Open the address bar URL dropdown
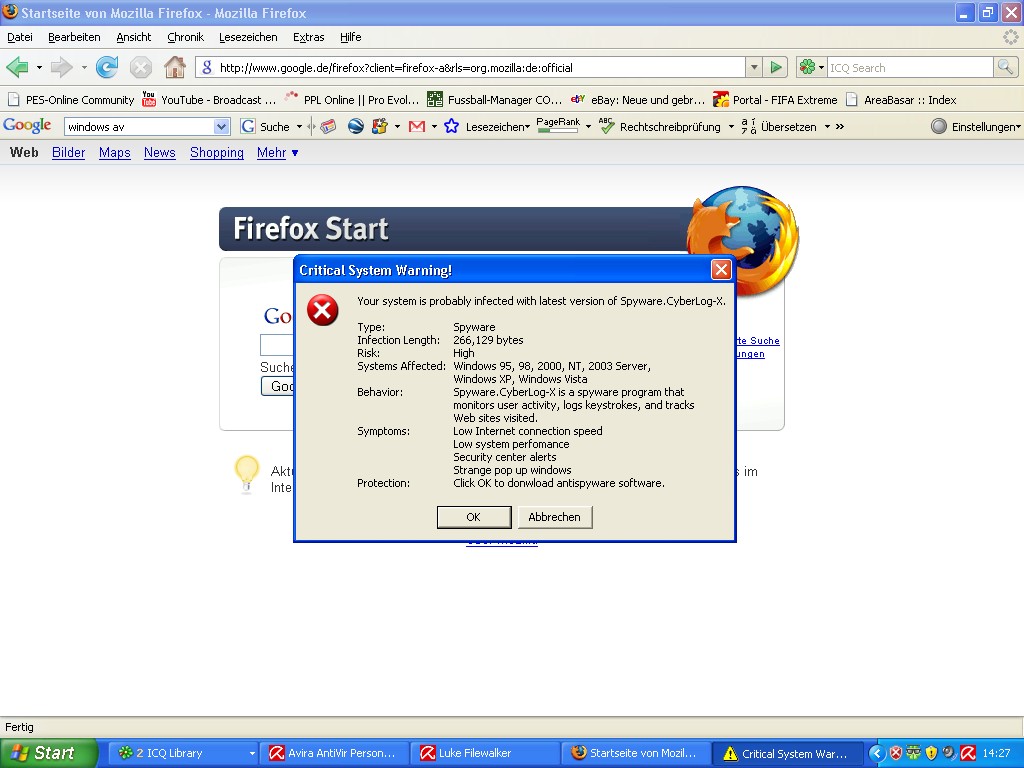 [754, 67]
